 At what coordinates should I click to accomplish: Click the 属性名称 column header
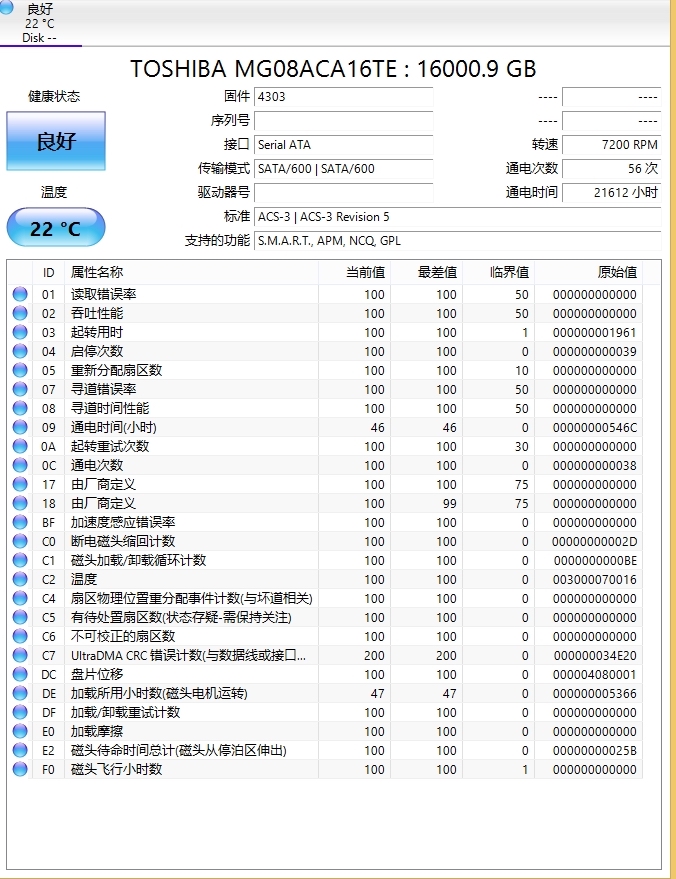point(191,272)
